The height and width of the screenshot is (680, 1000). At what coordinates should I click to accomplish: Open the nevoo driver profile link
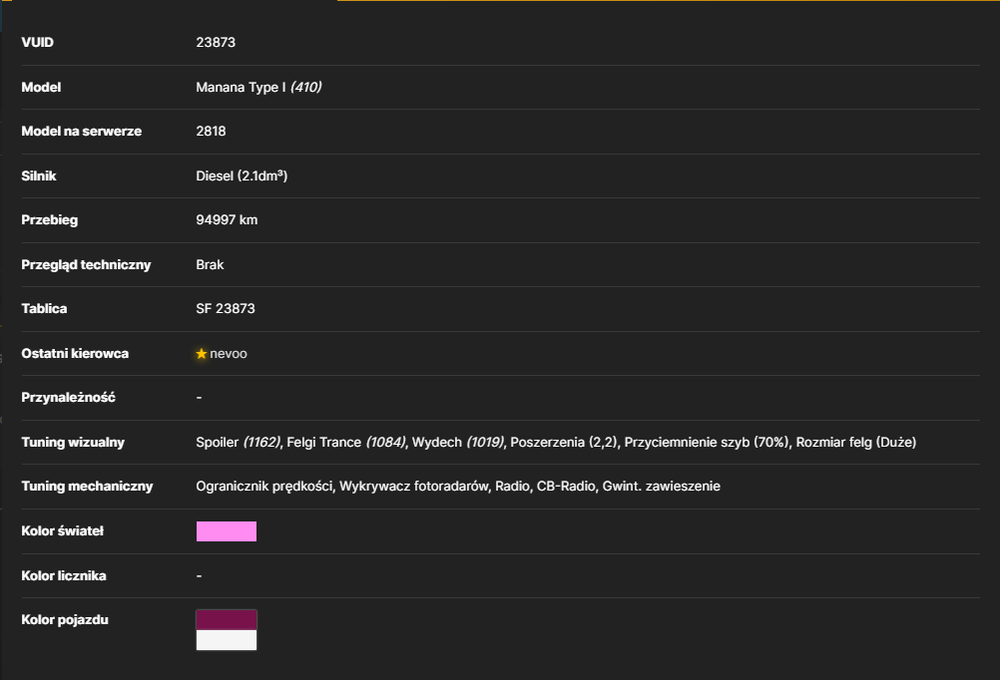tap(228, 353)
